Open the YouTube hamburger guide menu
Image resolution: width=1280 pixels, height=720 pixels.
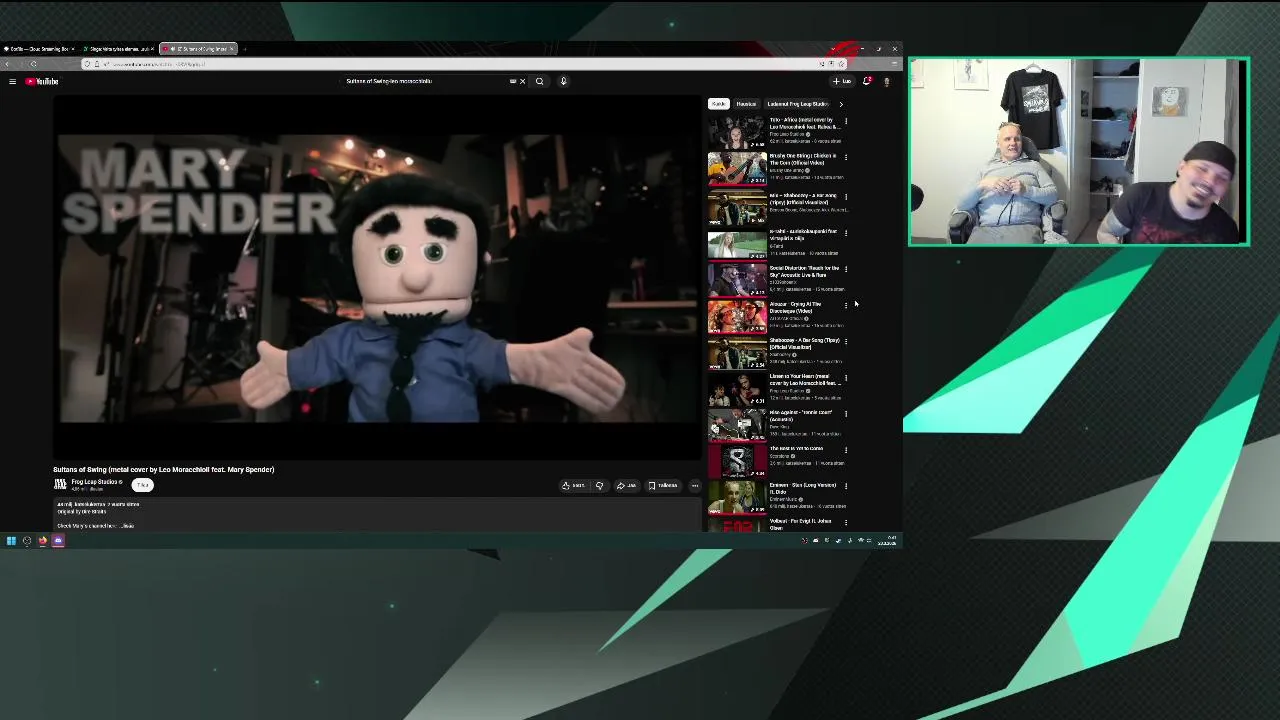point(12,81)
